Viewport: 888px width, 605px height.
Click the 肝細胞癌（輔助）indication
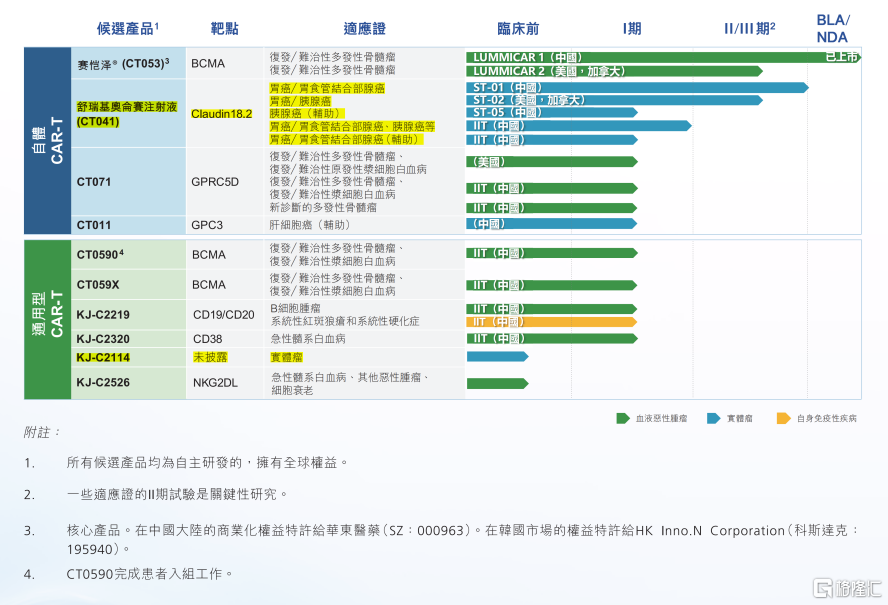point(310,225)
